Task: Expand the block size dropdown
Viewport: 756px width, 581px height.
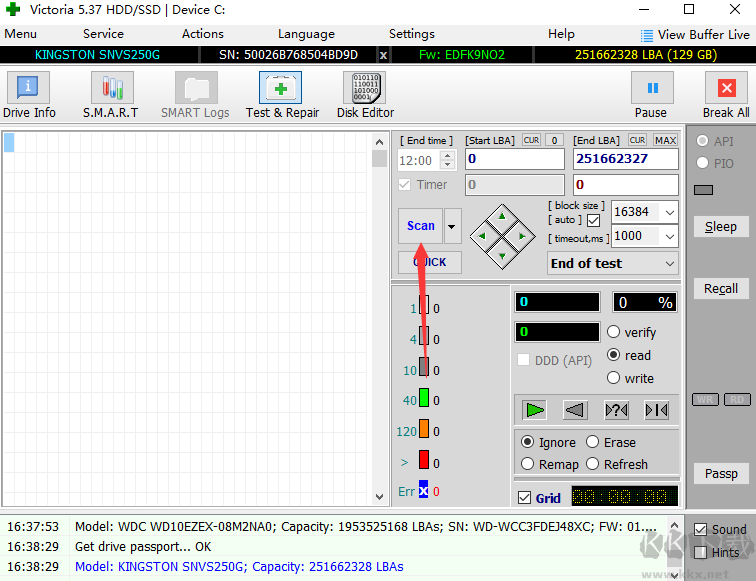Action: [669, 212]
